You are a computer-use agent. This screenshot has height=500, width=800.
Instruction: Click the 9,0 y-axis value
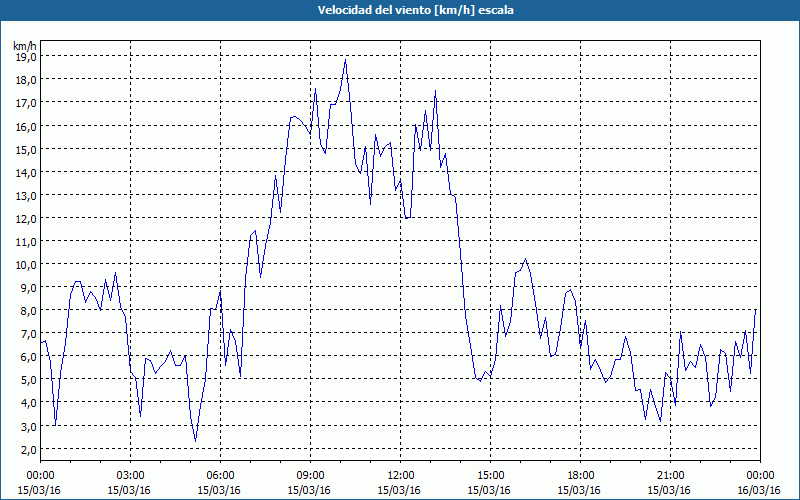[x=28, y=287]
